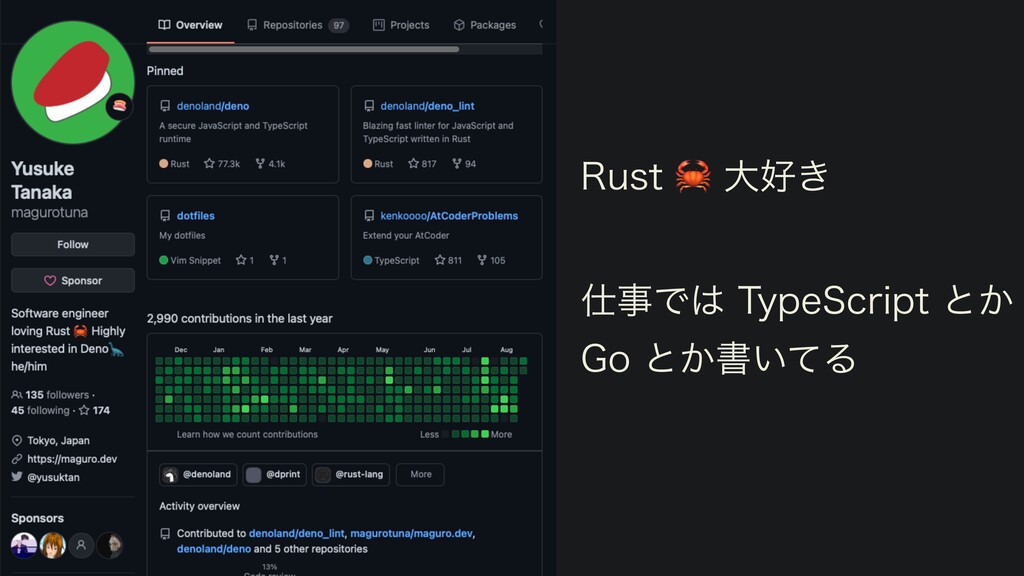This screenshot has width=1024, height=576.
Task: Open the third anonymous sponsor avatar
Action: 81,545
